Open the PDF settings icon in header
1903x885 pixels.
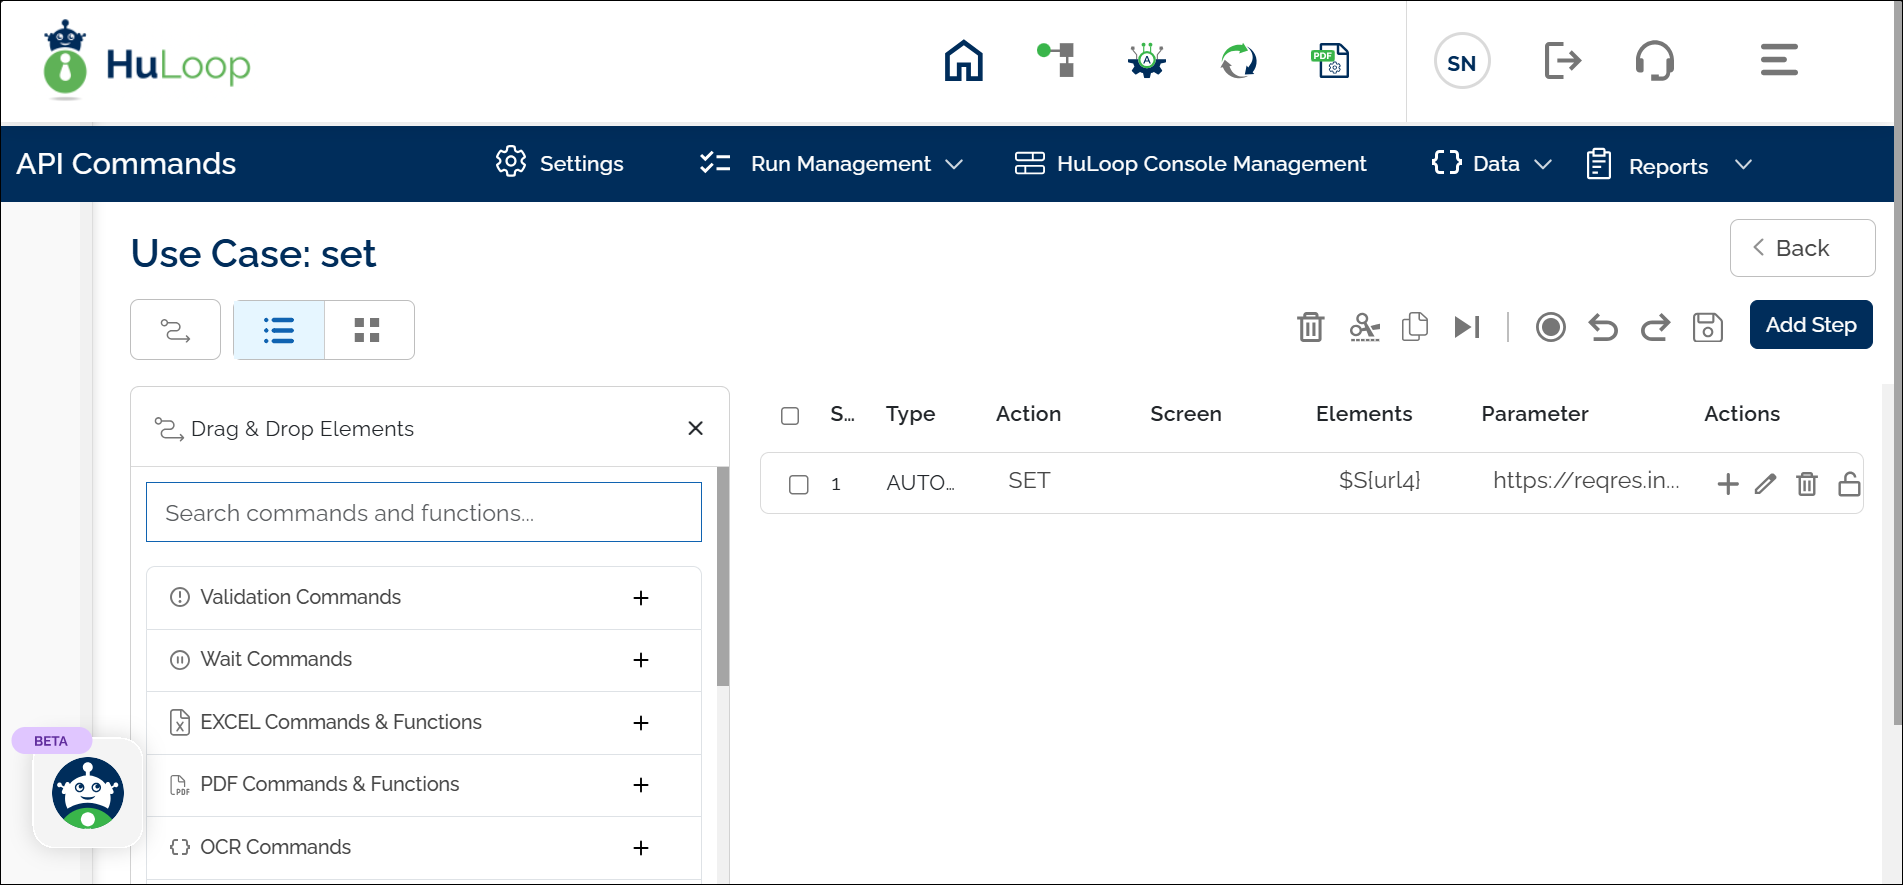tap(1330, 61)
